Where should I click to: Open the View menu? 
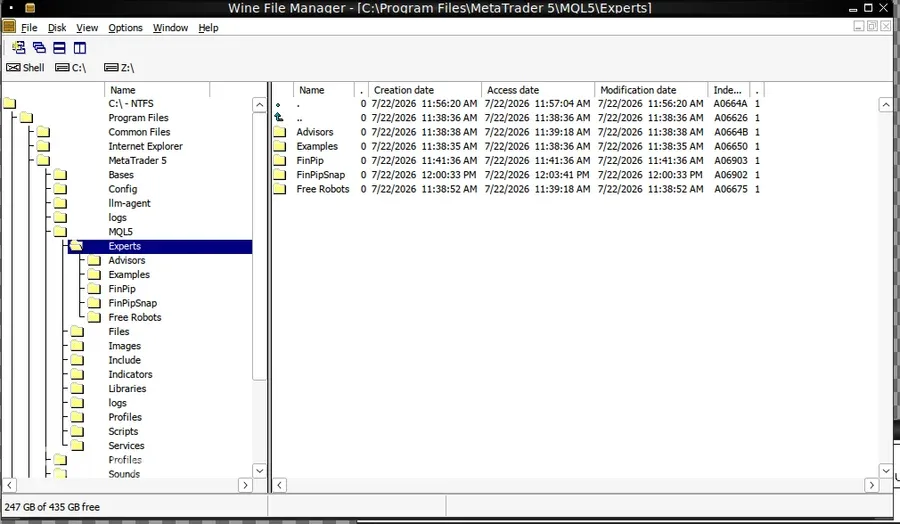click(87, 28)
